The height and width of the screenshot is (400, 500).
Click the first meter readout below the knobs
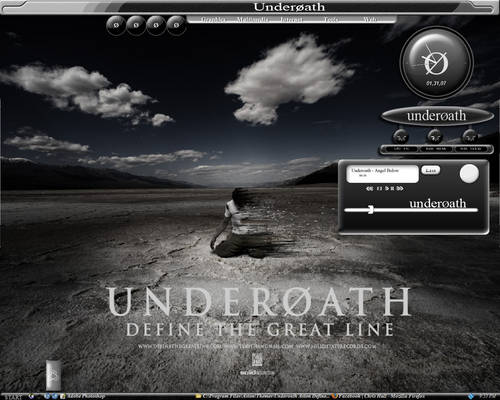coord(401,149)
